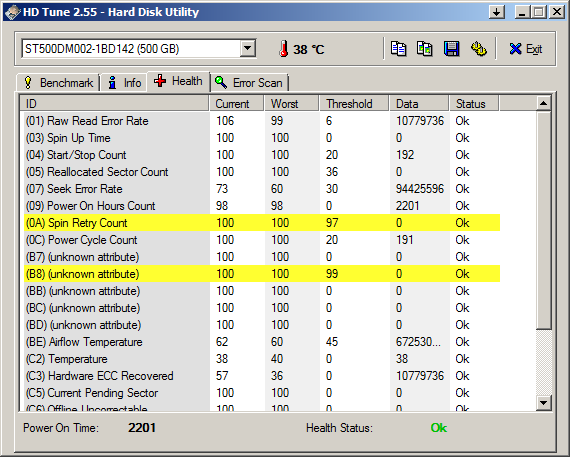The image size is (570, 457).
Task: Select the Airflow Temperature row
Action: point(262,342)
